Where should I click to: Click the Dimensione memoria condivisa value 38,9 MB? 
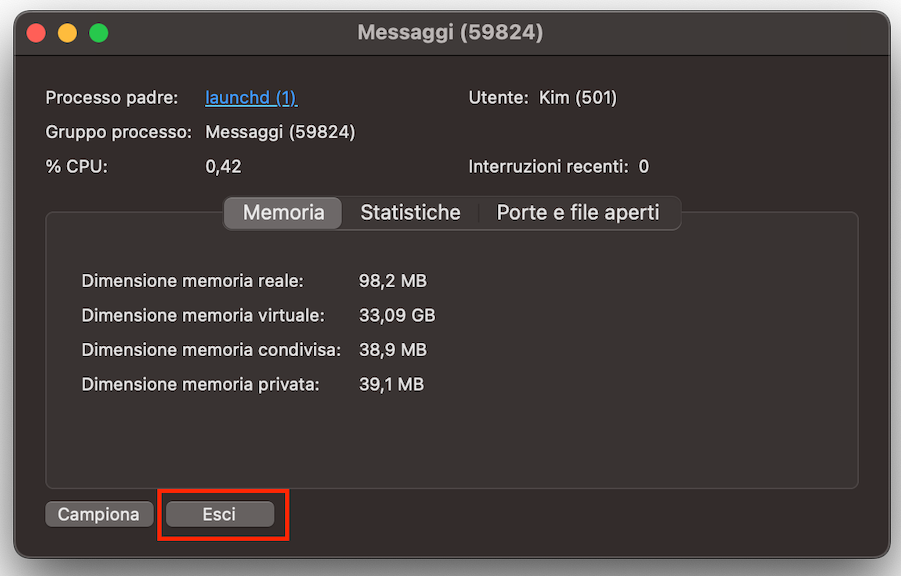[392, 350]
